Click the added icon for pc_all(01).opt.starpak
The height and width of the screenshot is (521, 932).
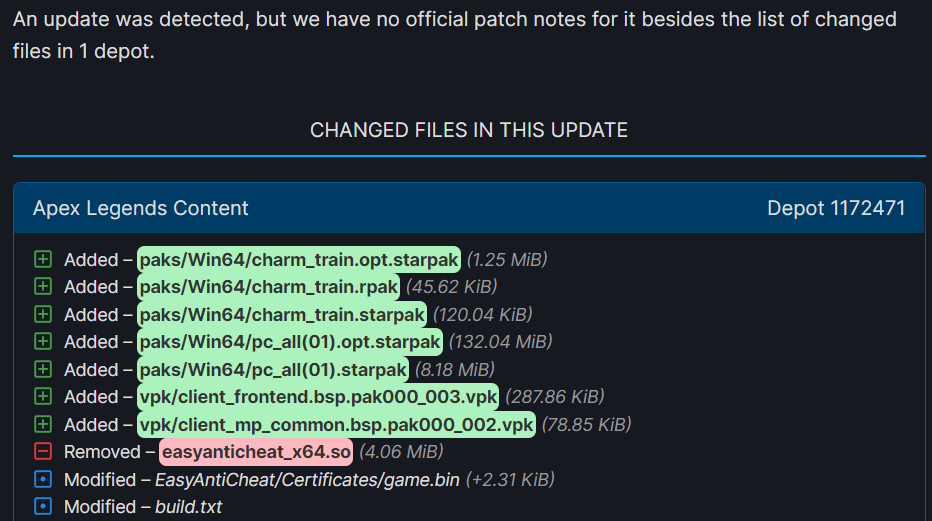42,342
